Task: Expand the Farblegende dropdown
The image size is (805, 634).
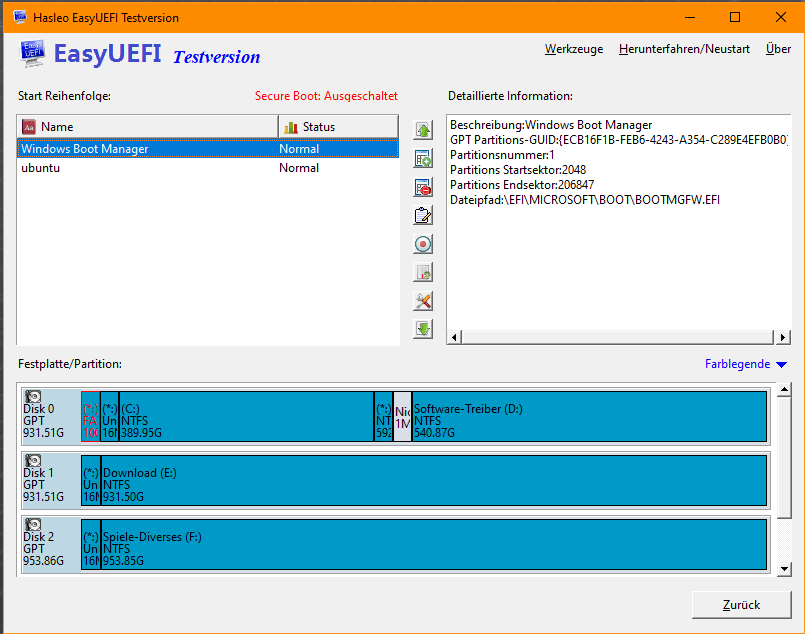Action: tap(745, 364)
